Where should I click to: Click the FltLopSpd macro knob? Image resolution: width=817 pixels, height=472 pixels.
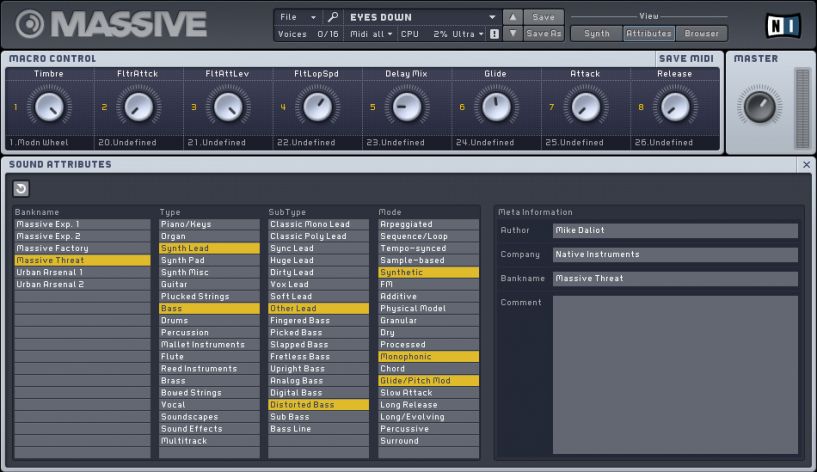(x=317, y=107)
